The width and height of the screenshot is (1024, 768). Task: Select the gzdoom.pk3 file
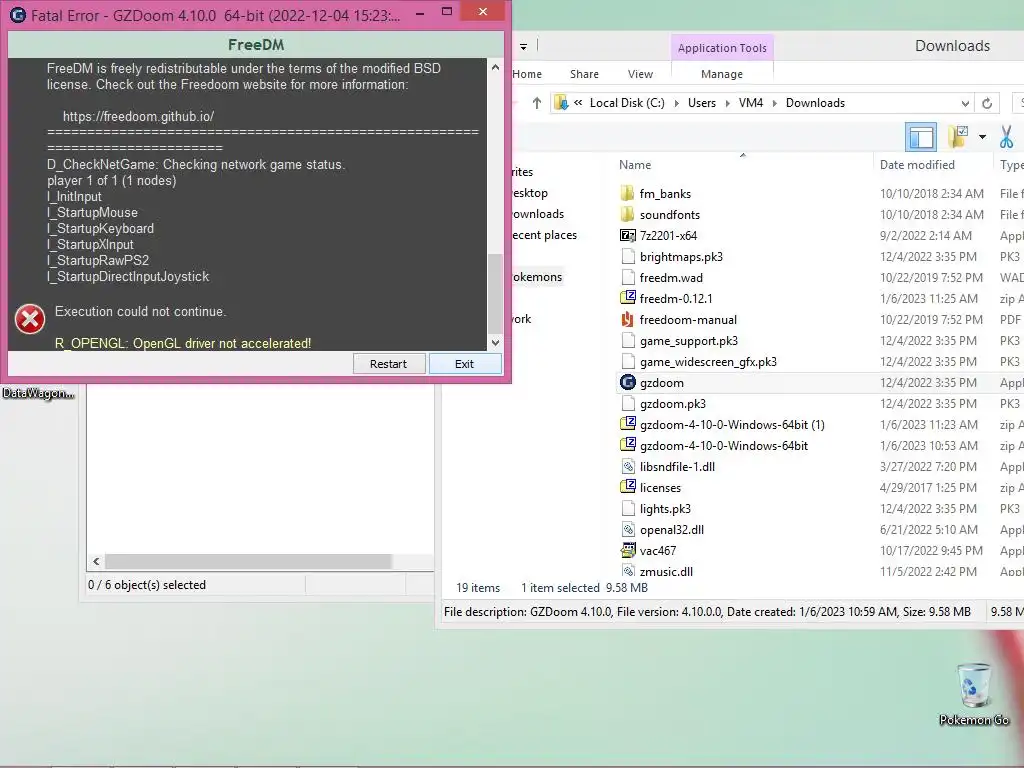point(673,404)
